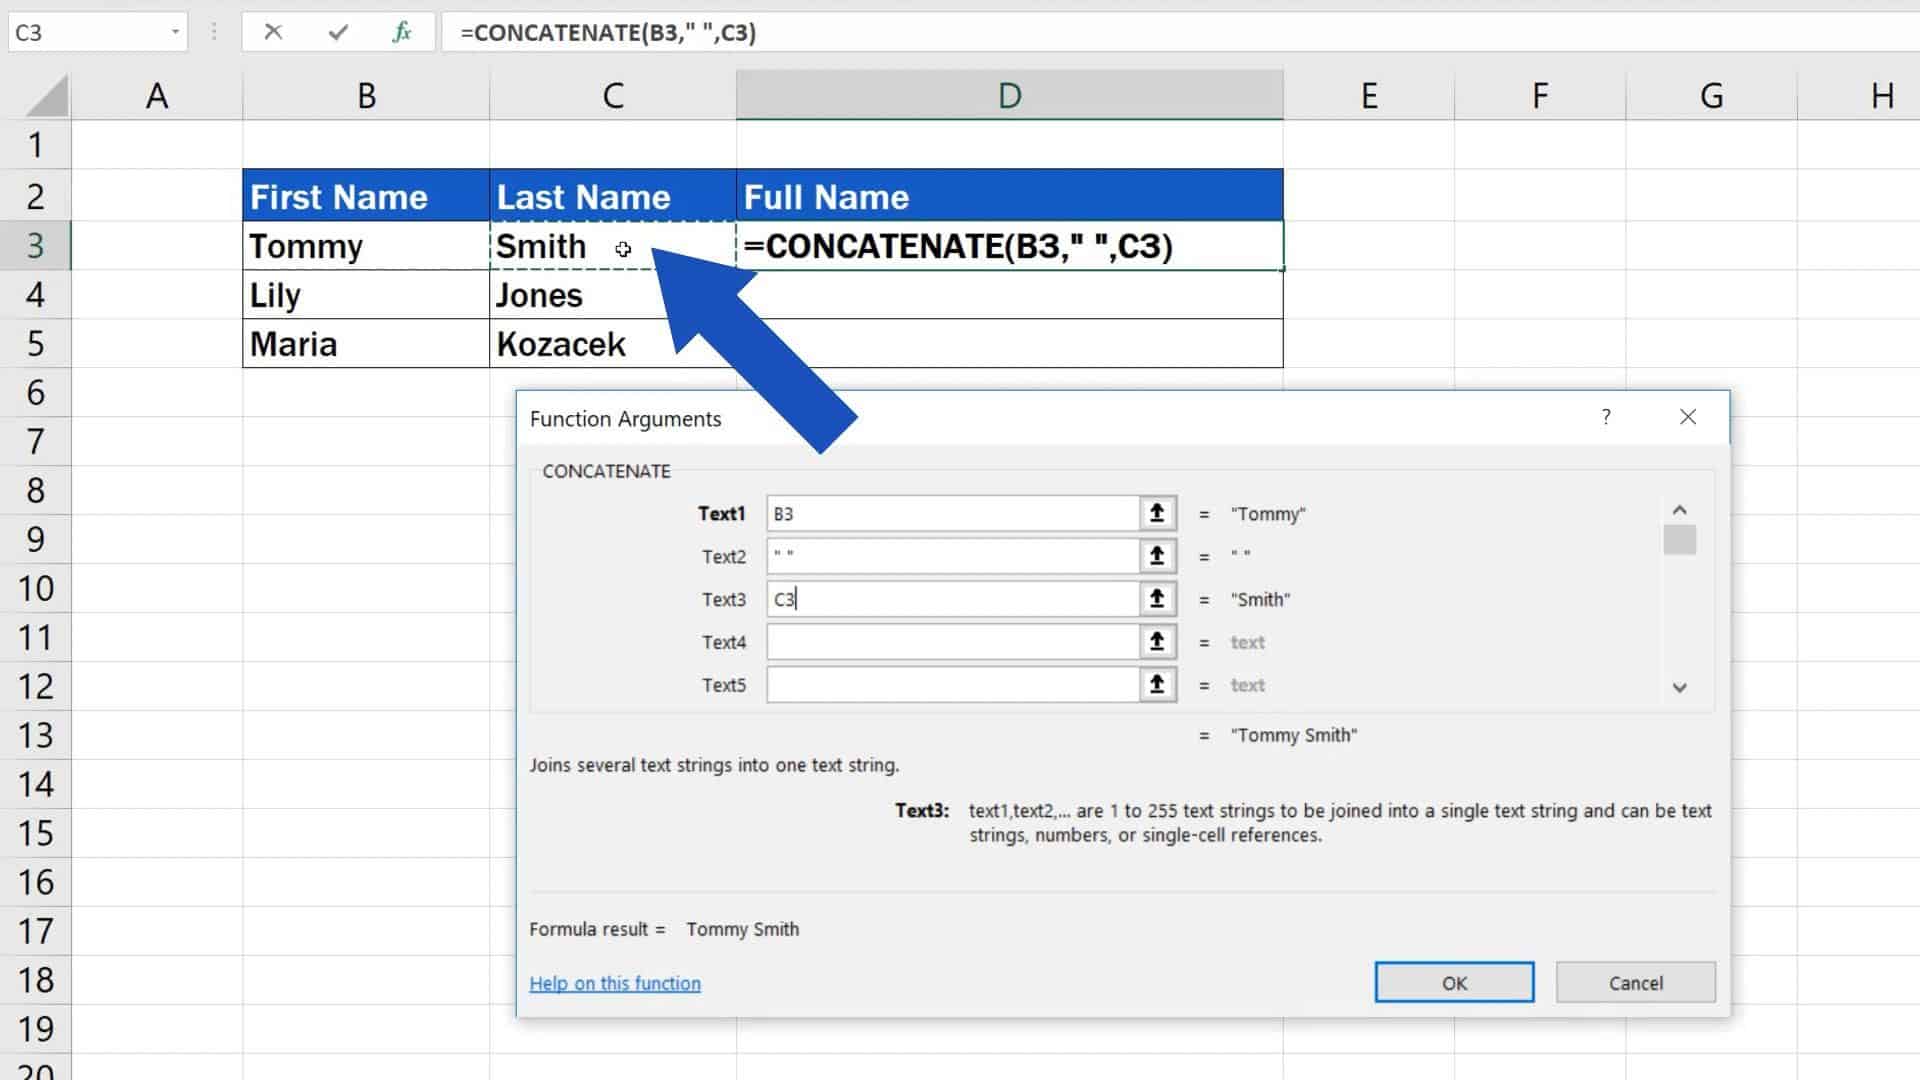Click the collapse dialog icon next to Text1
The image size is (1920, 1080).
pyautogui.click(x=1156, y=513)
